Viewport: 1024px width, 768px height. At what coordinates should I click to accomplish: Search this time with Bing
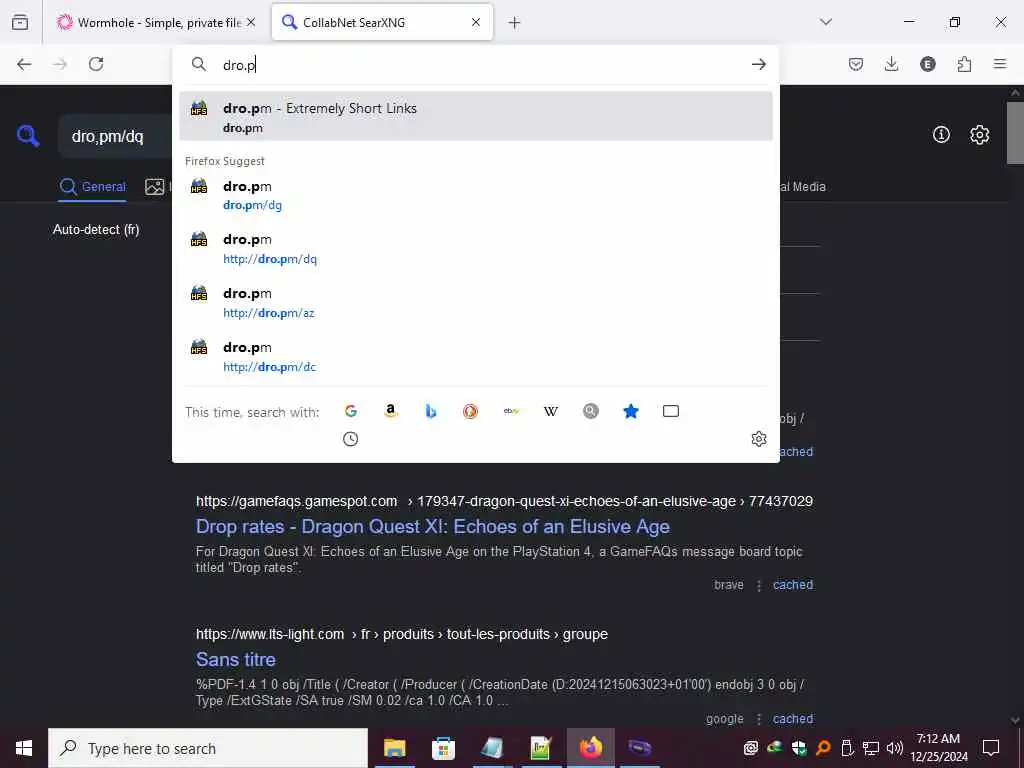[430, 411]
